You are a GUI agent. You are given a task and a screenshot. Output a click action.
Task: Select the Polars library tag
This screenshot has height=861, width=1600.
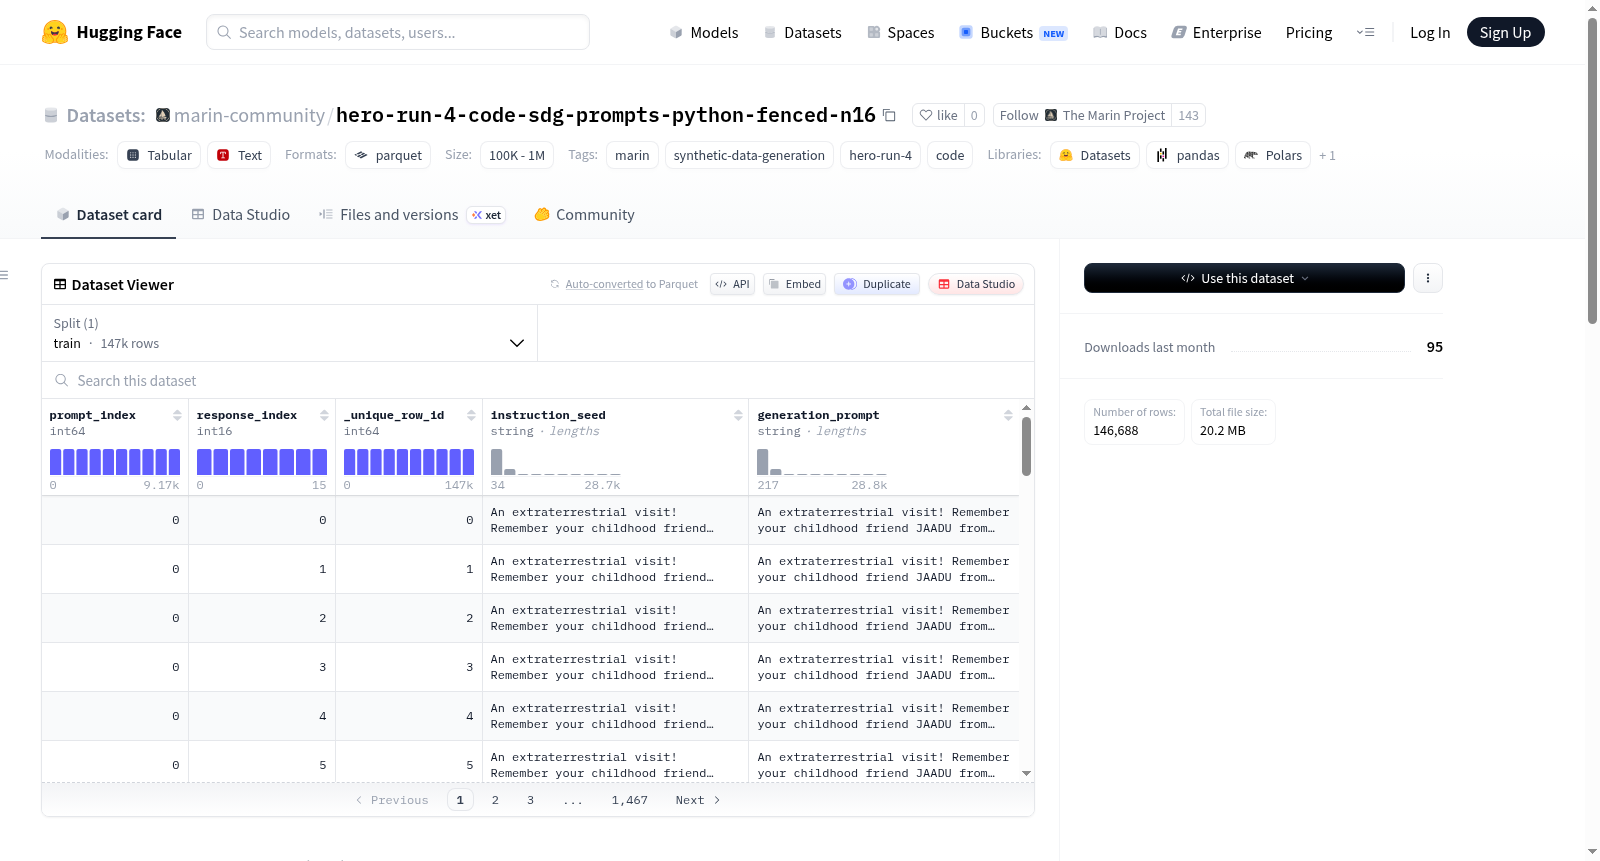[1272, 155]
